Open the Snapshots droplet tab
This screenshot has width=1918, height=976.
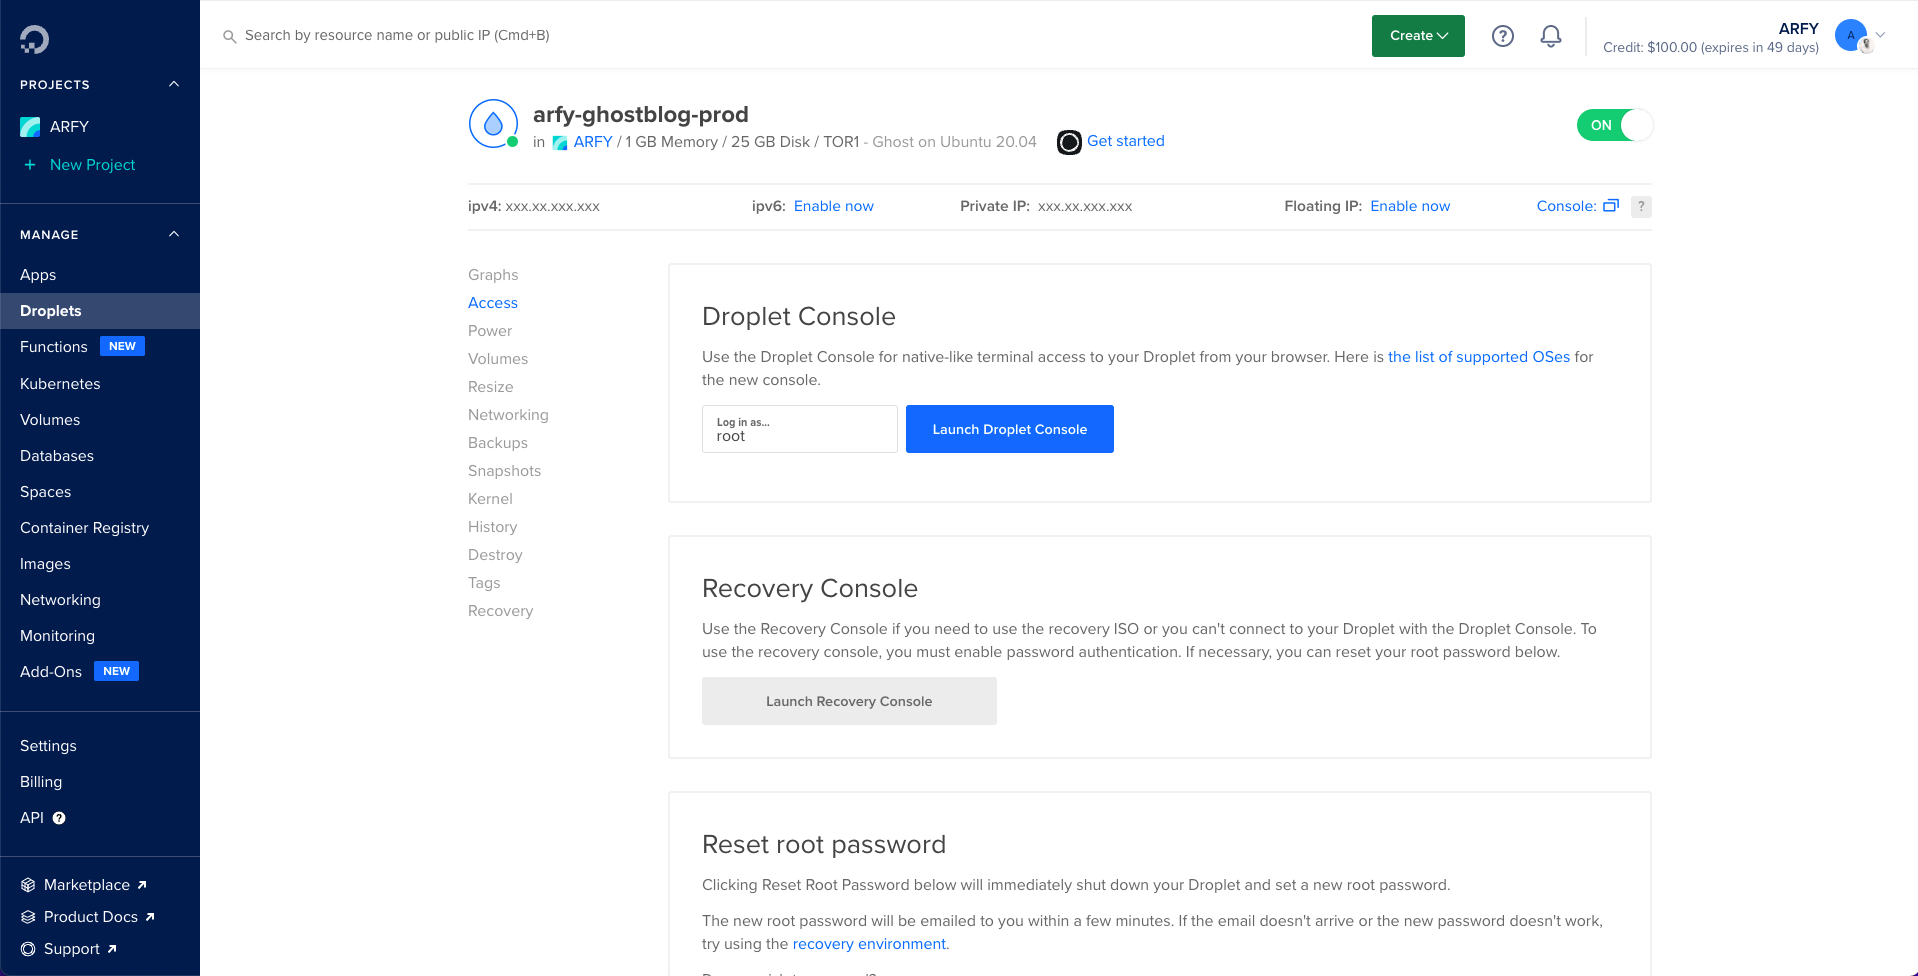[x=504, y=471]
